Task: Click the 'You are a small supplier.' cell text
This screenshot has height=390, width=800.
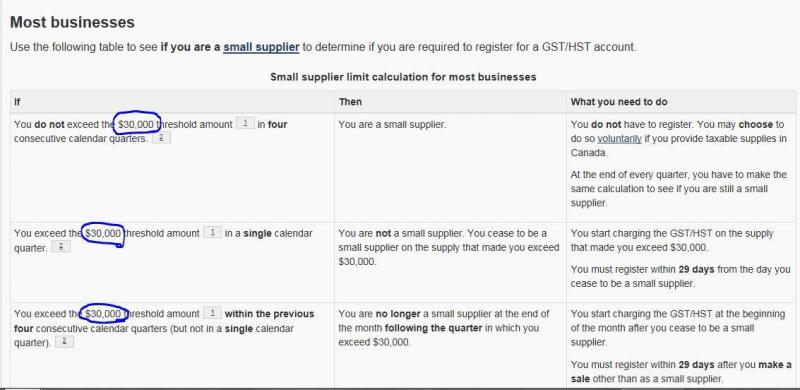Action: [x=392, y=124]
